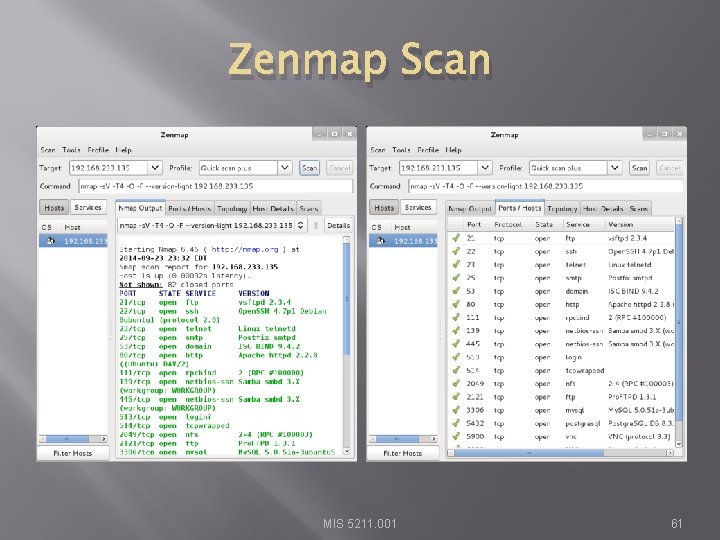Click green check icon for port 22
Viewport: 720px width, 540px height.
coord(456,251)
